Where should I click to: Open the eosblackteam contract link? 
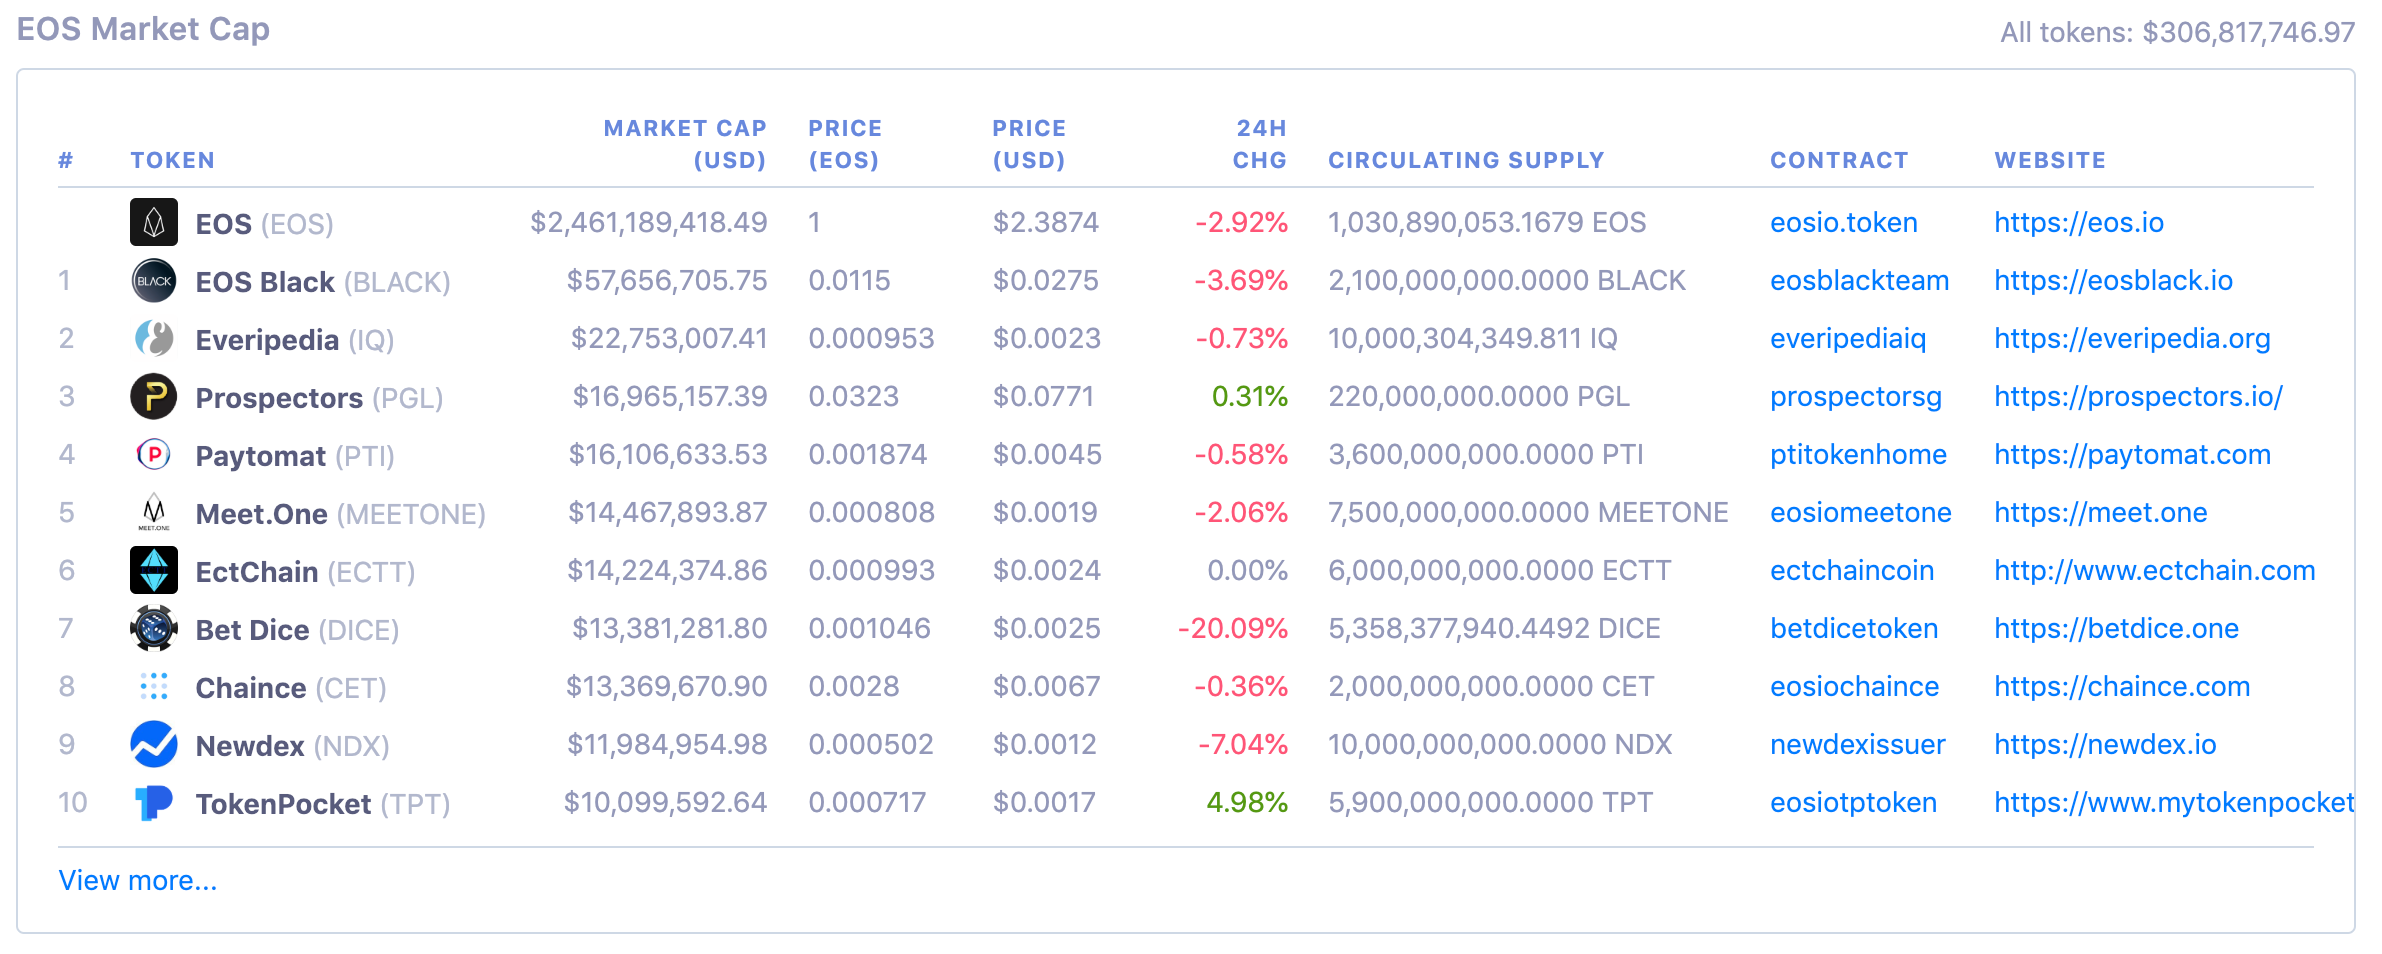tap(1859, 280)
